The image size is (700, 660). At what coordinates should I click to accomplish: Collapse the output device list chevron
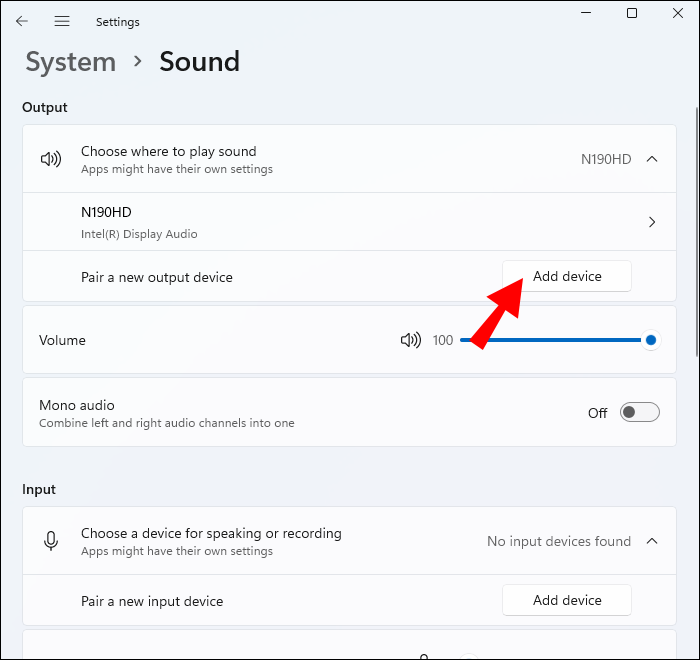652,159
